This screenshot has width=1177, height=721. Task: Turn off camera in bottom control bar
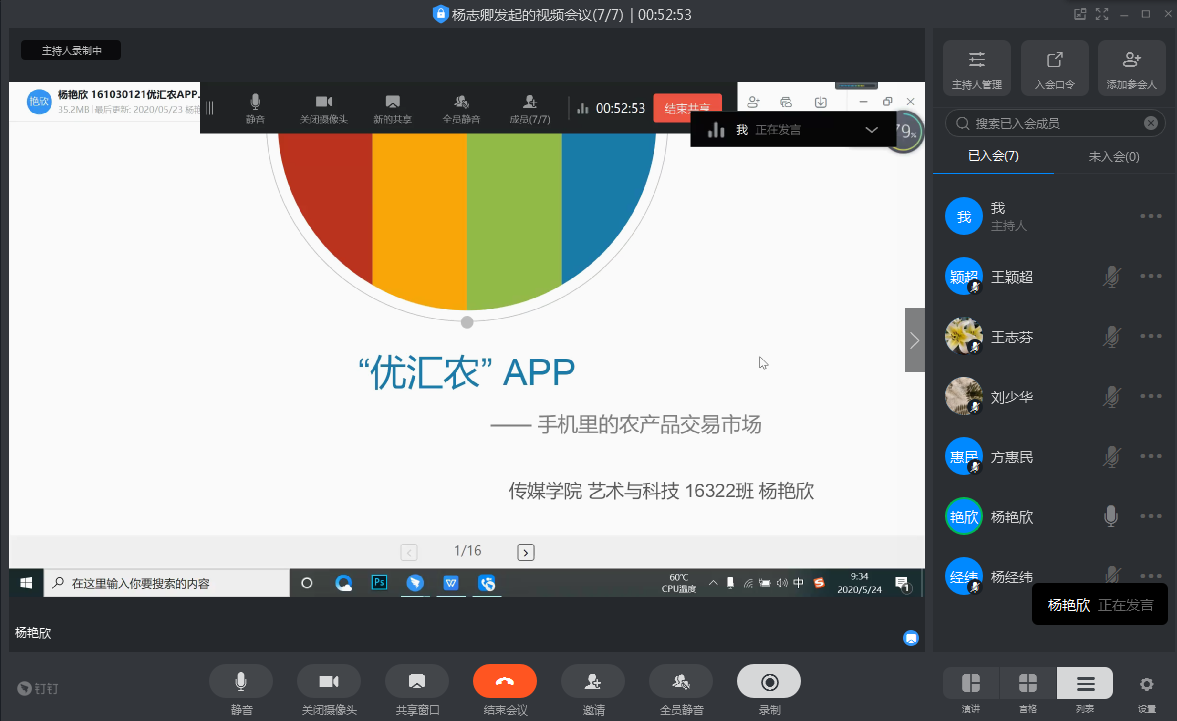(329, 681)
